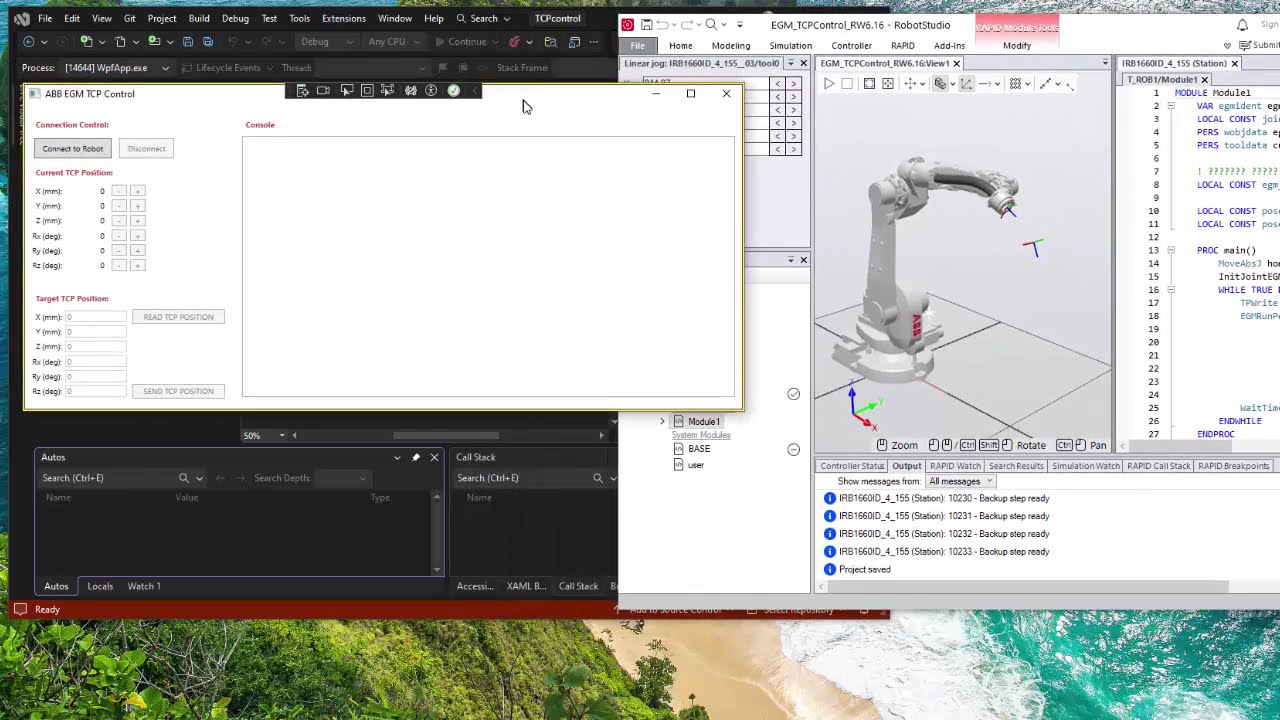
Task: Open Extensions menu in Visual Studio
Action: [x=344, y=18]
